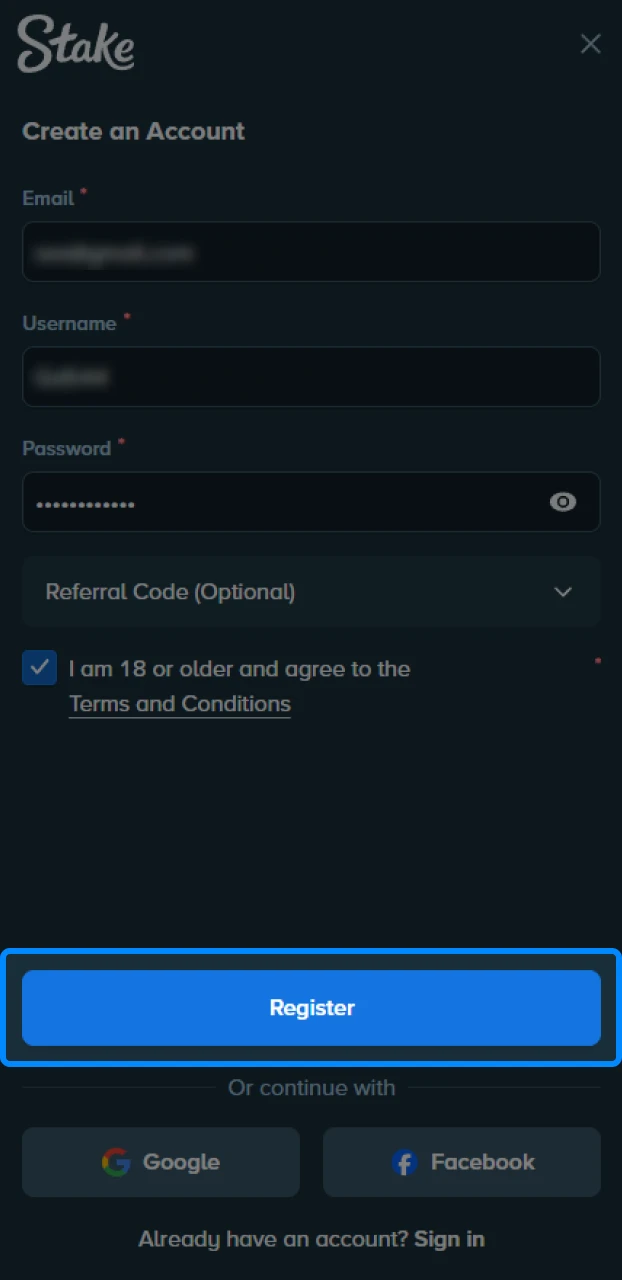The height and width of the screenshot is (1280, 622).
Task: Uncheck the 18 or older agreement checkbox
Action: 39,668
